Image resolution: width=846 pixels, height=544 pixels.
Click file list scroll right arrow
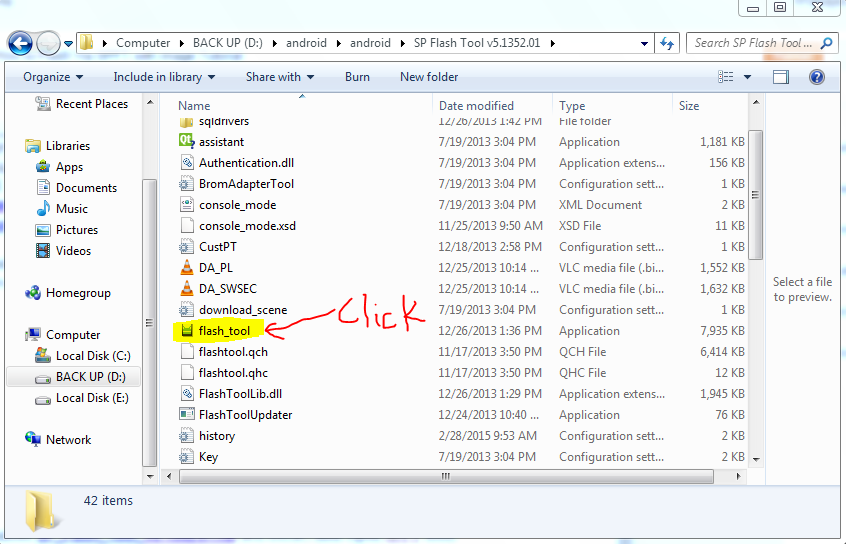739,477
